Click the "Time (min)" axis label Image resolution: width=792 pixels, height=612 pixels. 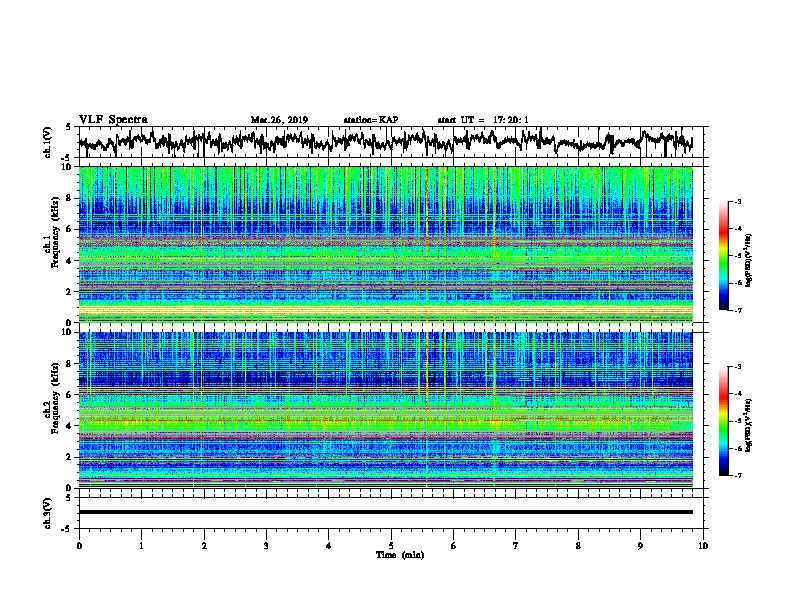tap(400, 555)
